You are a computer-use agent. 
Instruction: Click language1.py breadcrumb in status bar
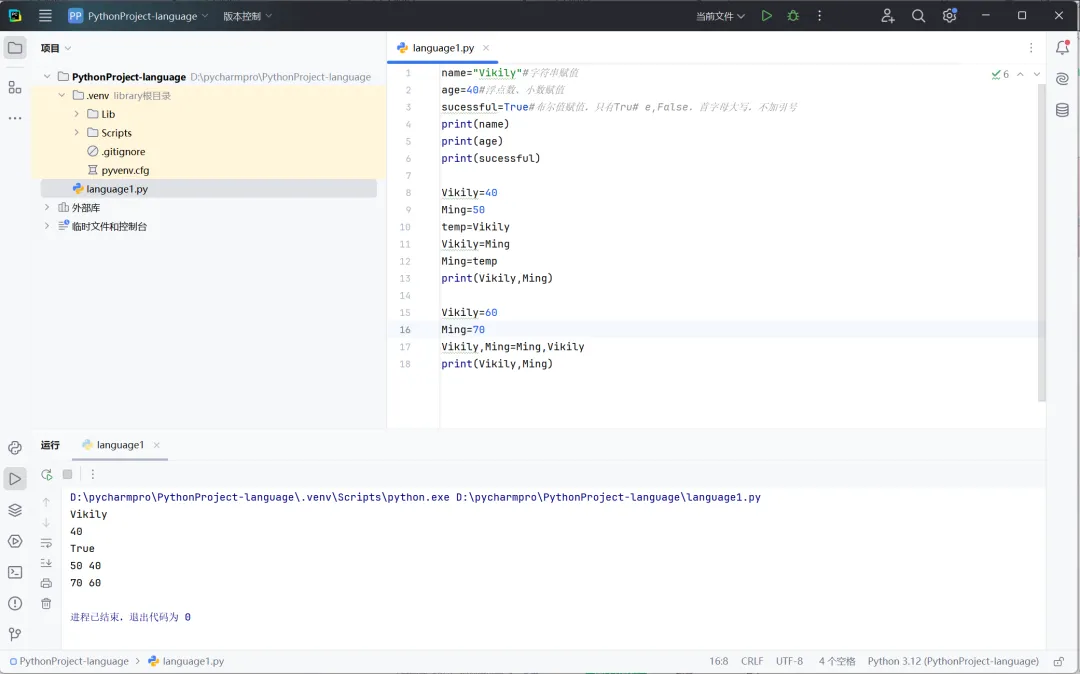(x=187, y=661)
